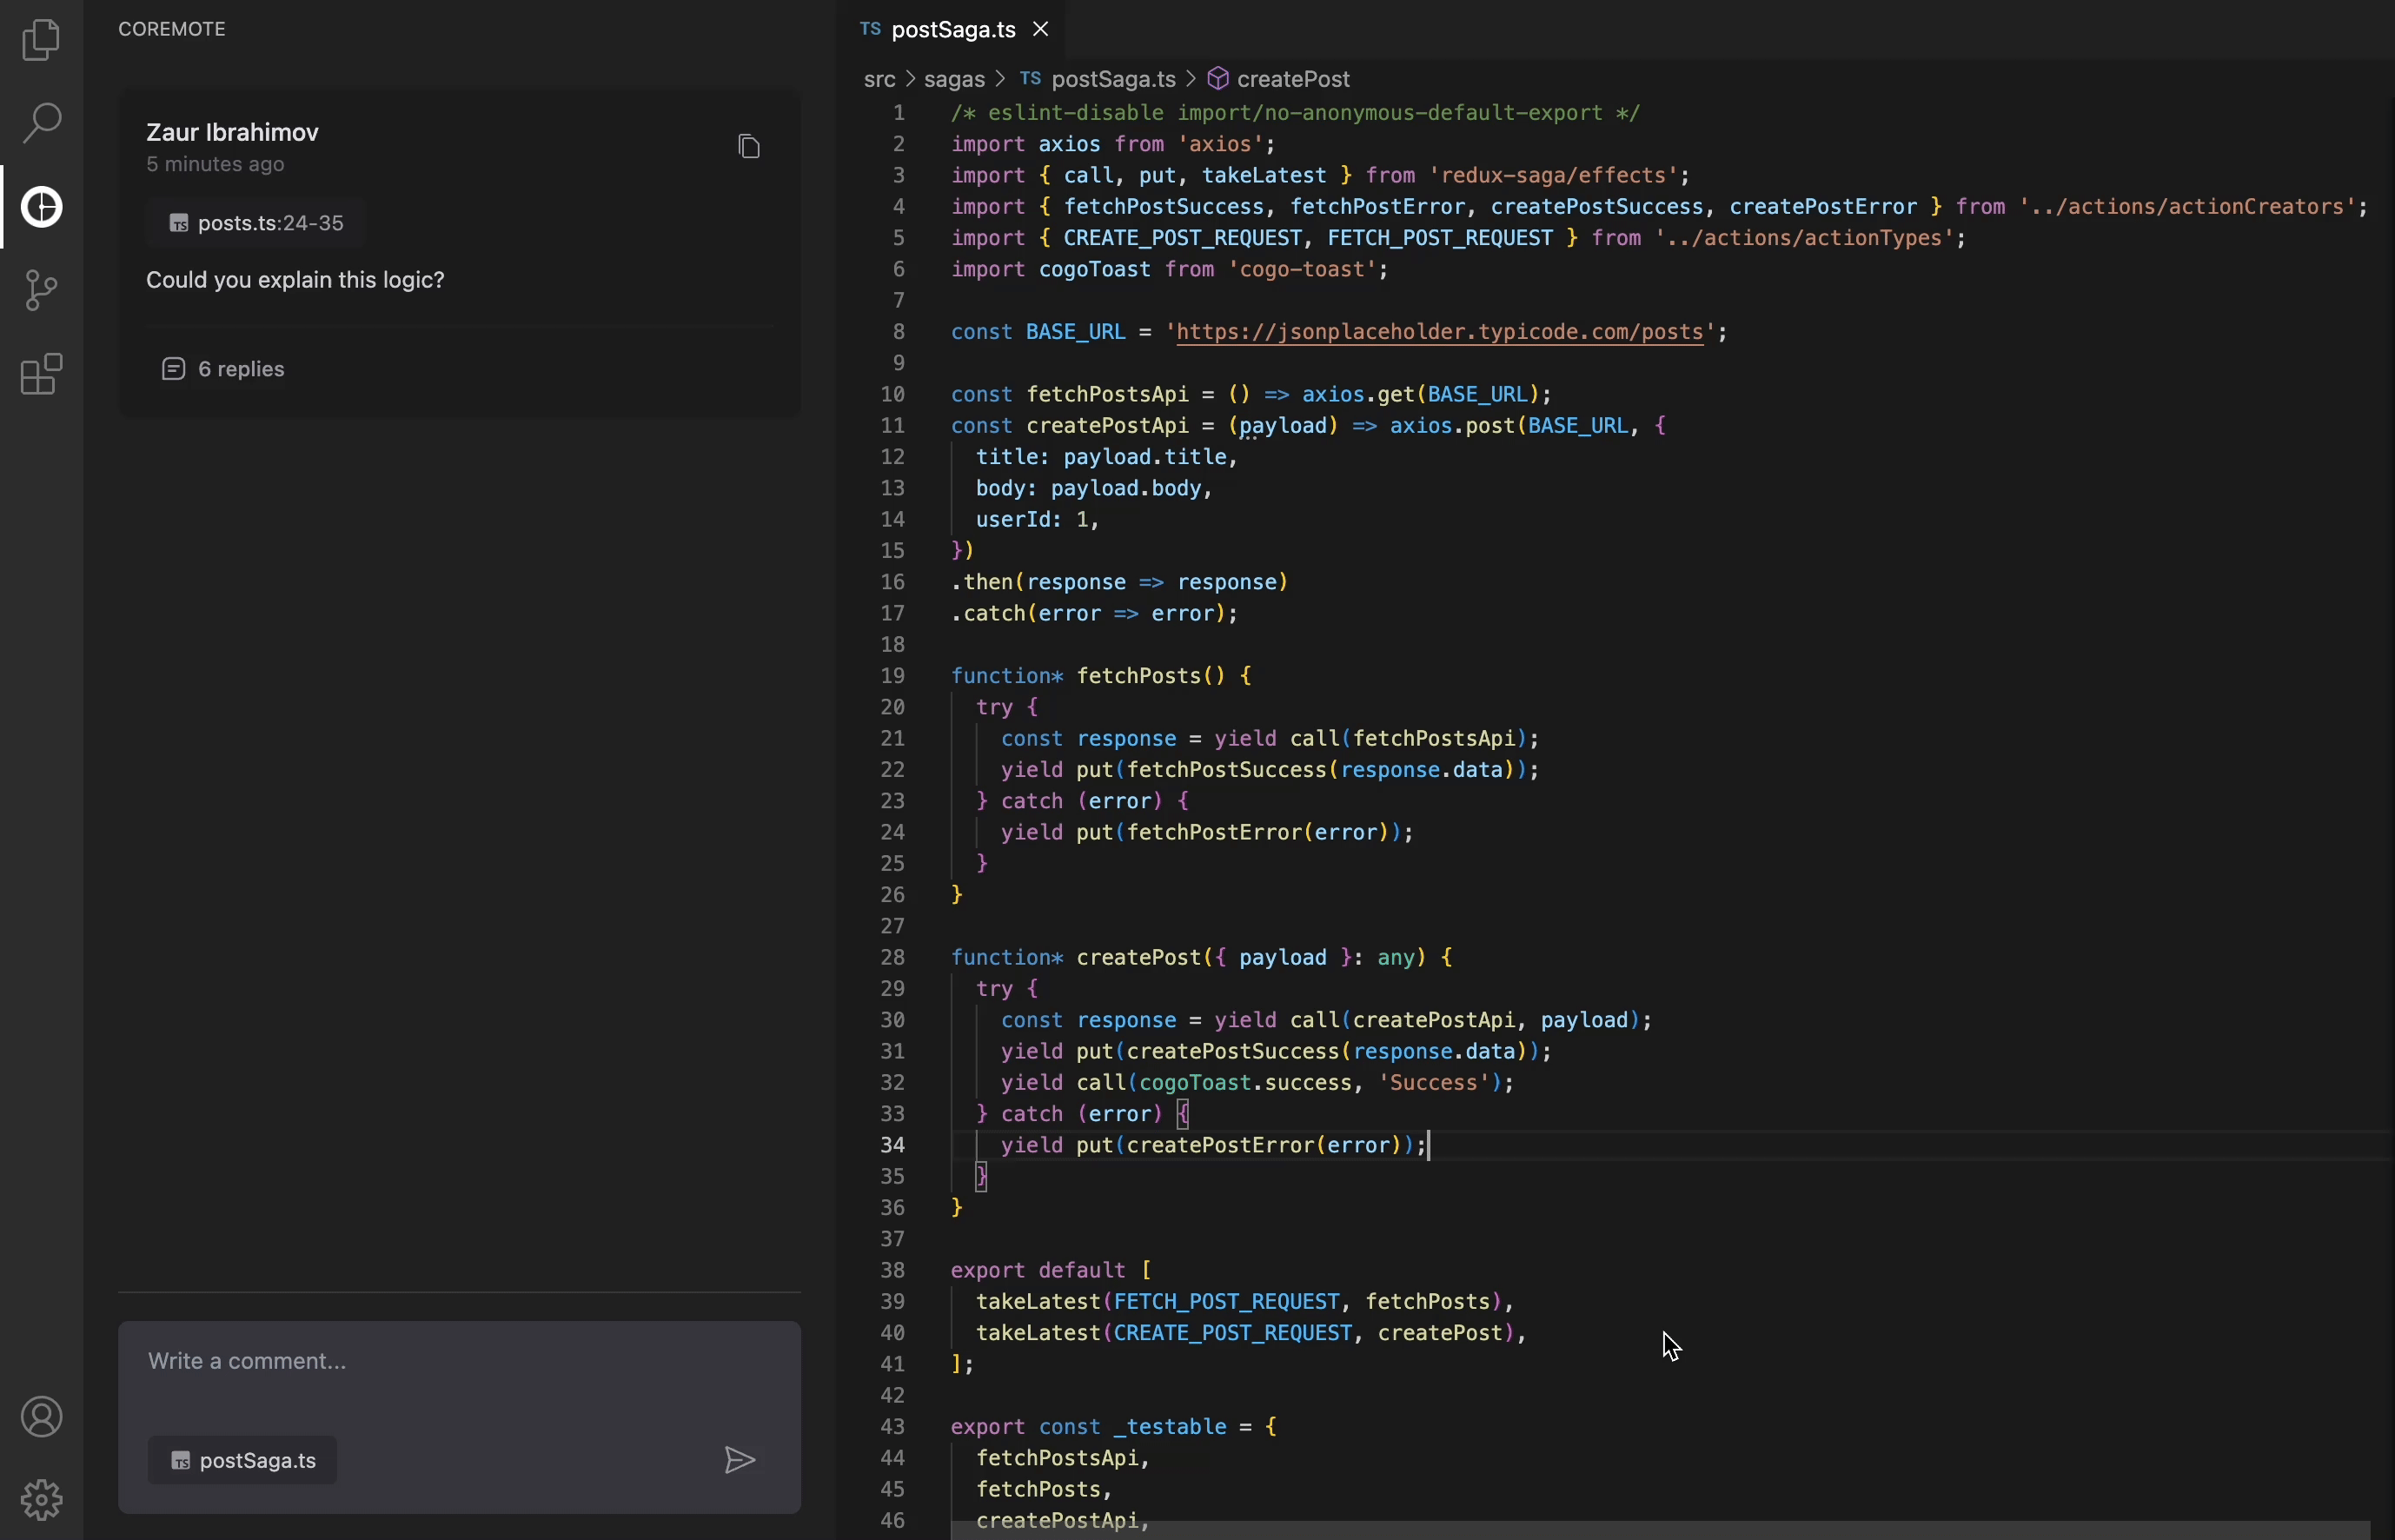Image resolution: width=2395 pixels, height=1540 pixels.
Task: Click postSaga.ts in the breadcrumb
Action: [1098, 79]
